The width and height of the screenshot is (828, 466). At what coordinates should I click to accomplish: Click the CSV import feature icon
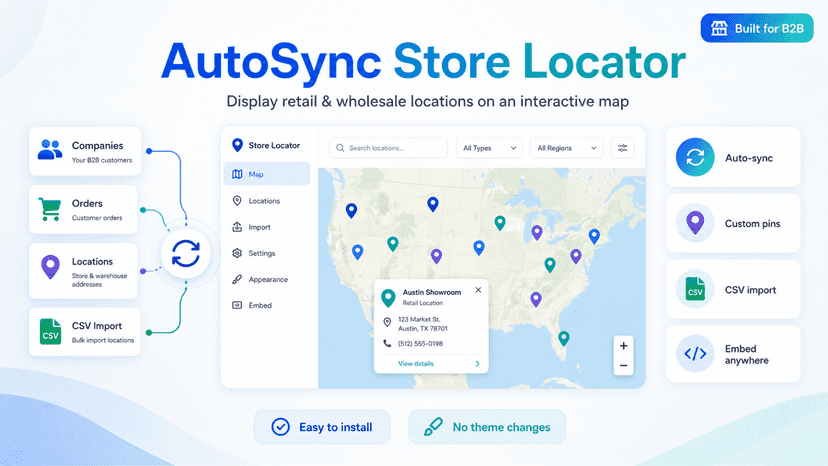[x=695, y=289]
